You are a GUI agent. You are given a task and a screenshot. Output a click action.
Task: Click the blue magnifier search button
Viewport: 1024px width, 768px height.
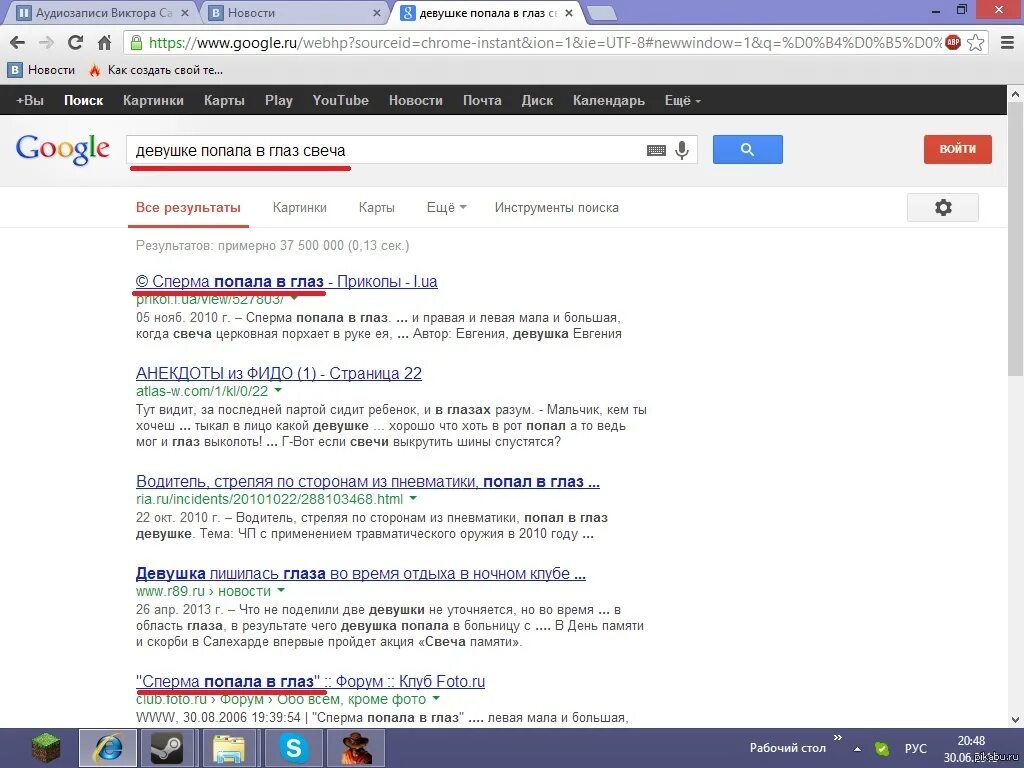(x=748, y=150)
